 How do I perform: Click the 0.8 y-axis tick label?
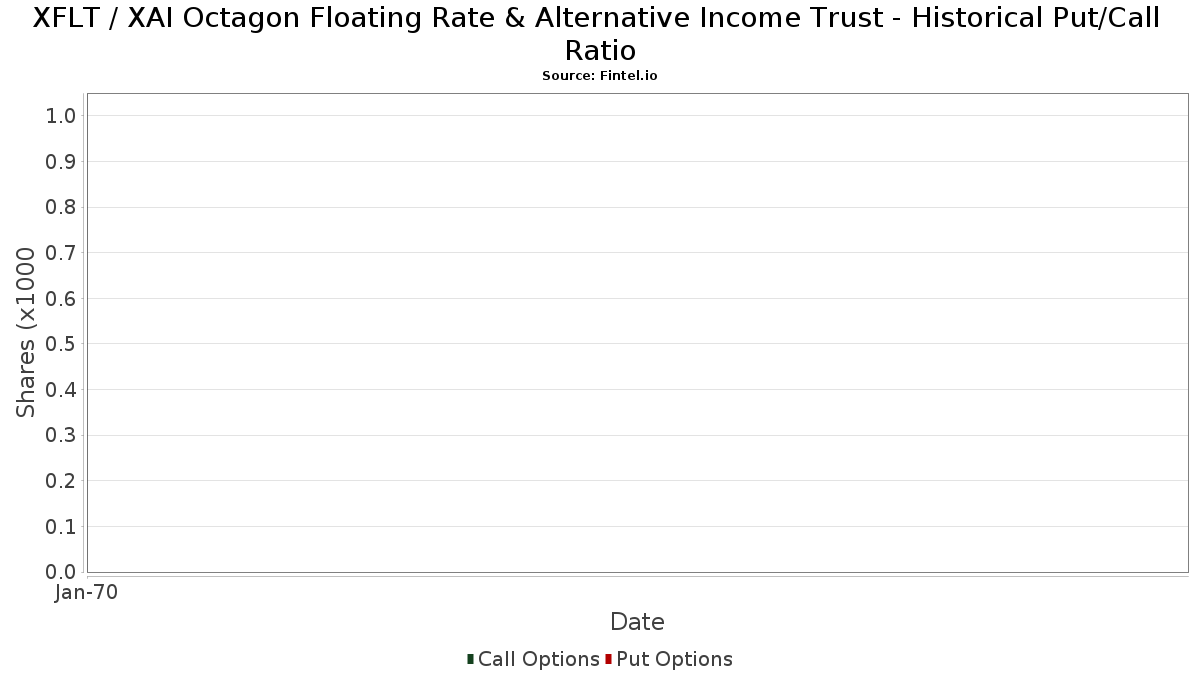click(x=61, y=207)
